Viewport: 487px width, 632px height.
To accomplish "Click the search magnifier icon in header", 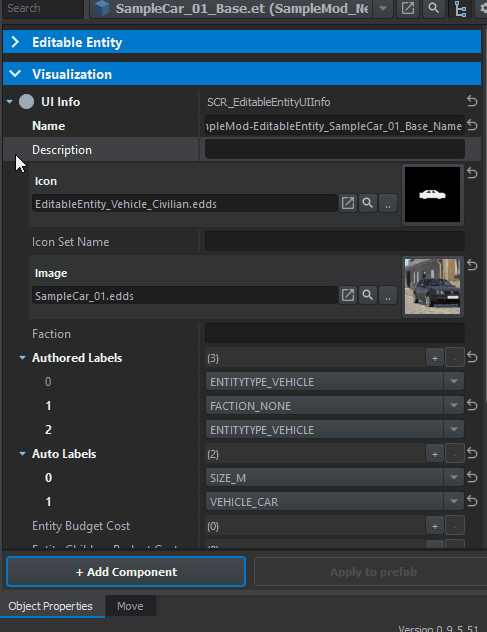I will [433, 8].
